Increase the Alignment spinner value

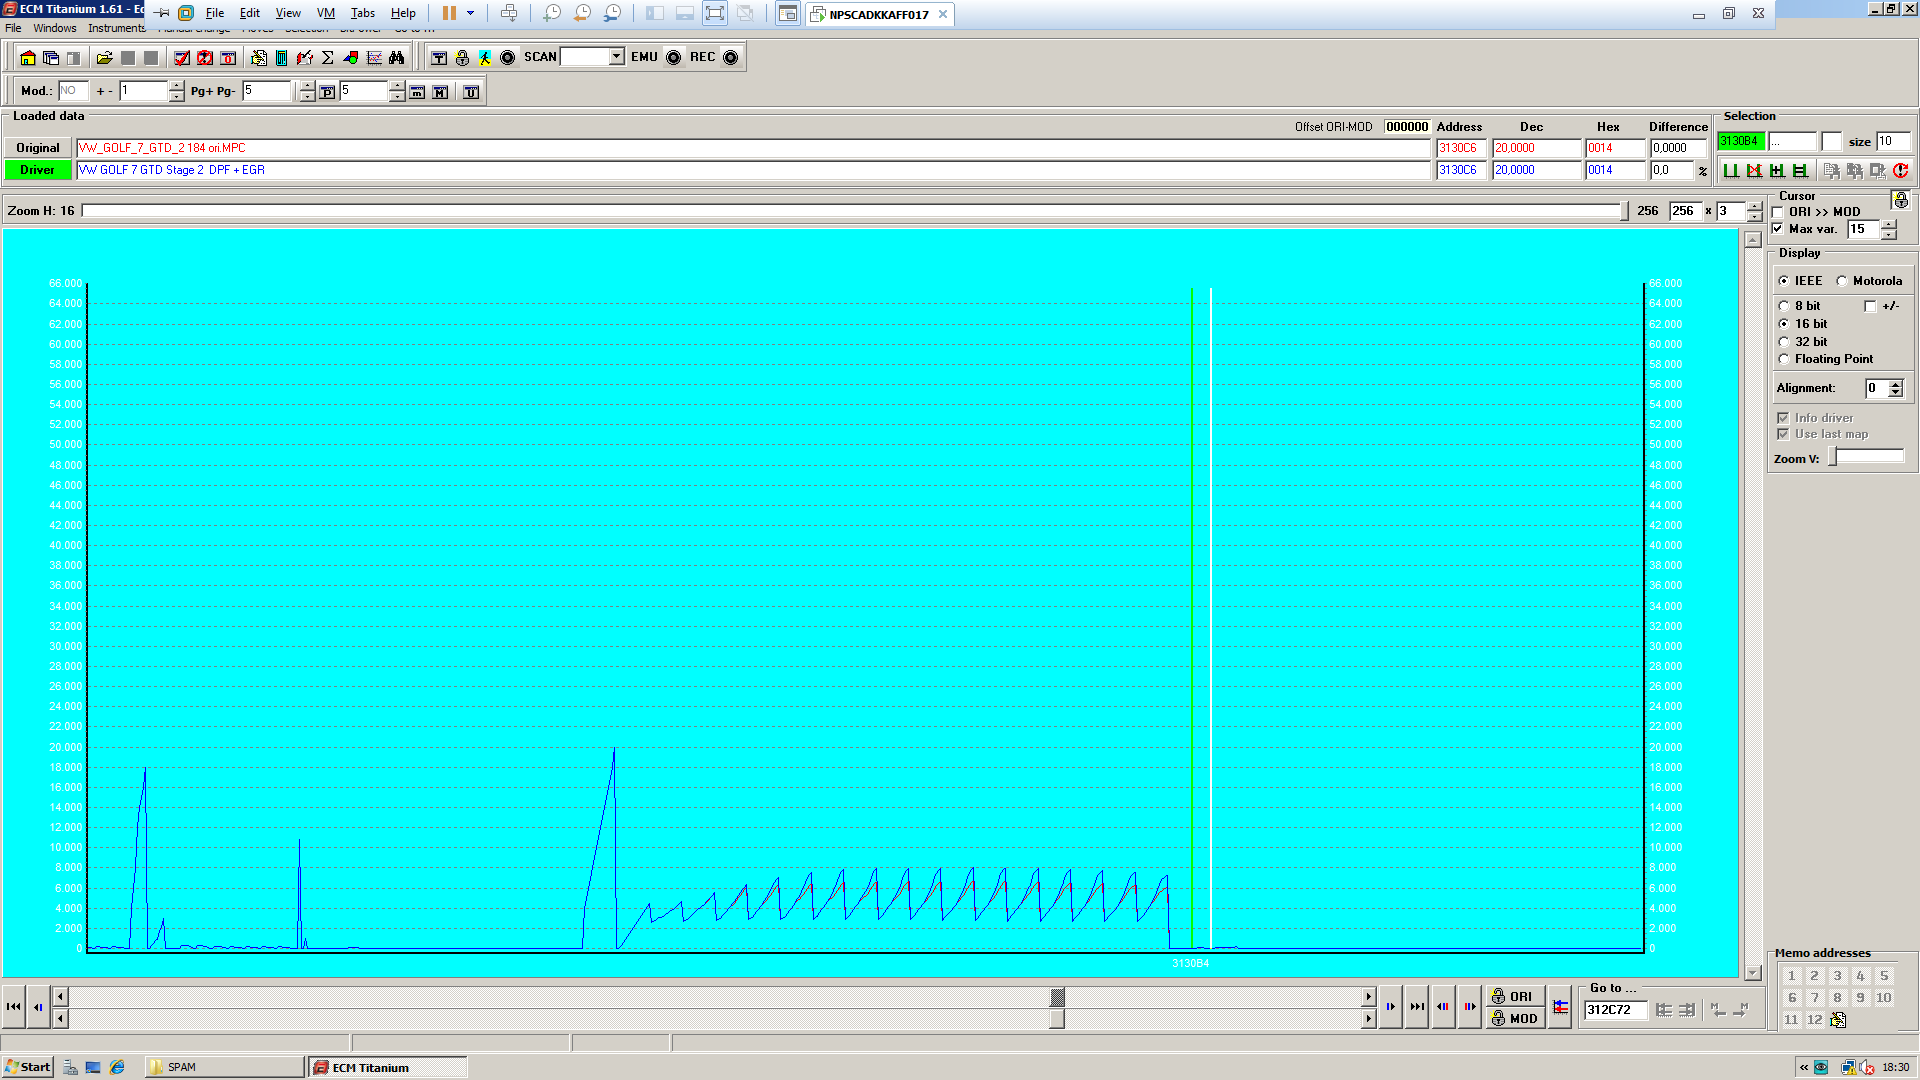[1896, 384]
